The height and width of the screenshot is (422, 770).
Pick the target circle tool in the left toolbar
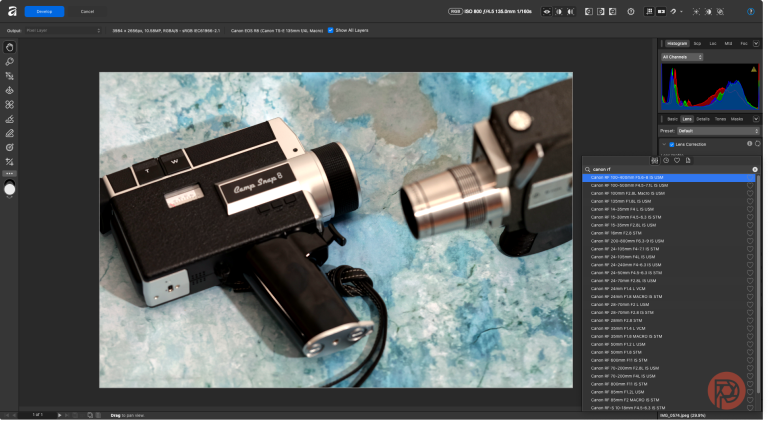pyautogui.click(x=9, y=147)
